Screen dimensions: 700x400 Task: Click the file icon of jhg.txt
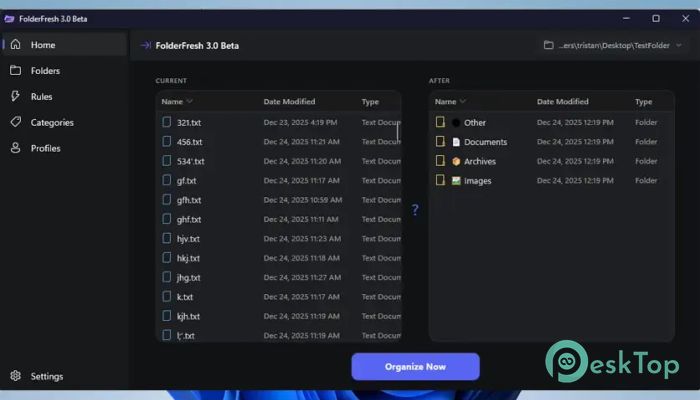pyautogui.click(x=167, y=277)
